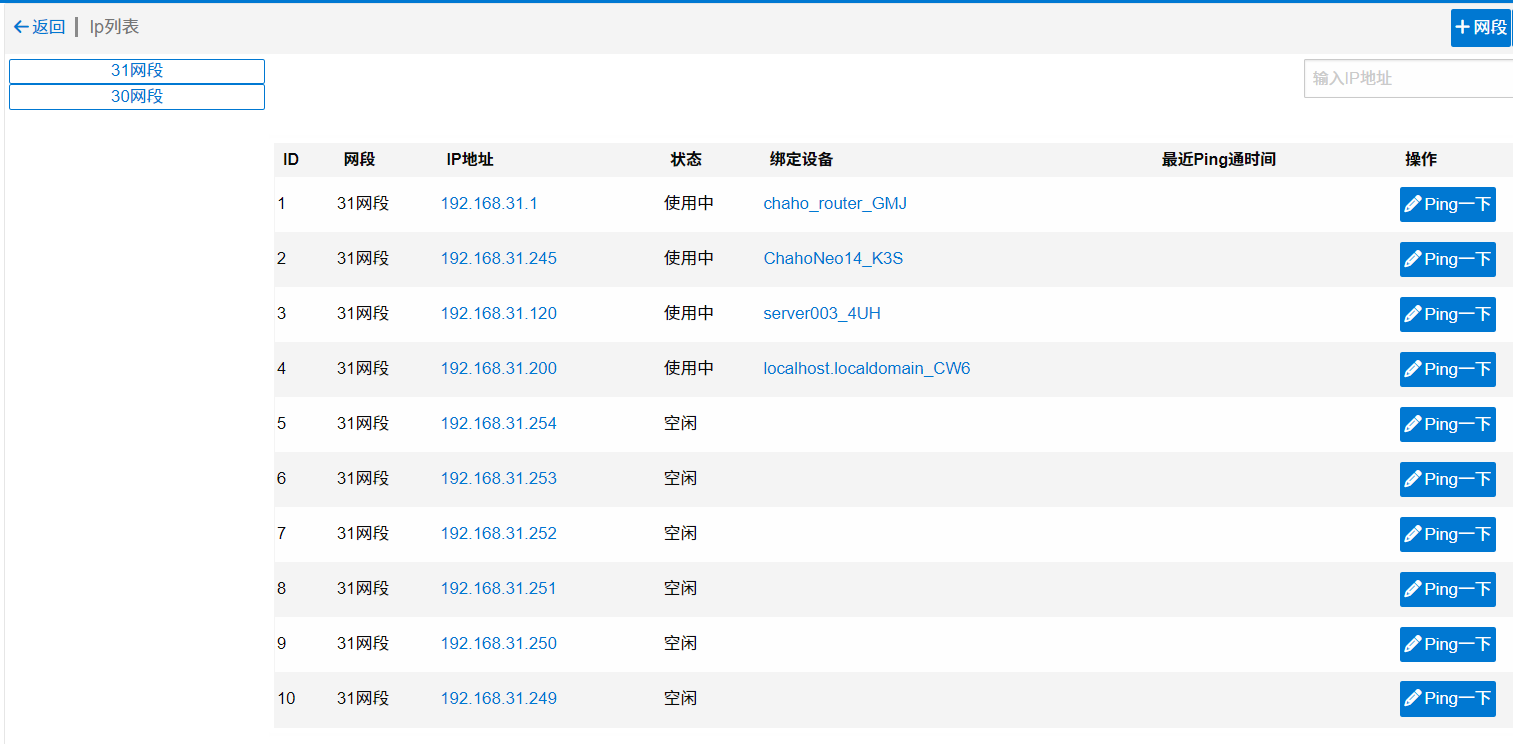The image size is (1513, 744).
Task: Go back using the 返回 link
Action: click(x=39, y=27)
